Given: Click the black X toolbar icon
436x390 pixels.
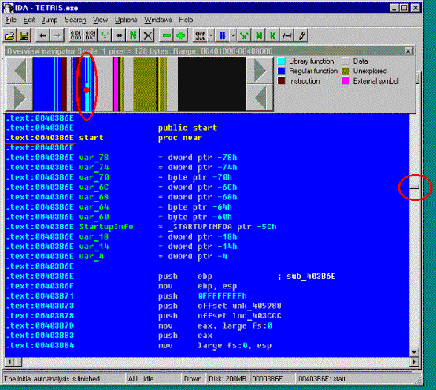Looking at the screenshot, I should click(x=148, y=35).
